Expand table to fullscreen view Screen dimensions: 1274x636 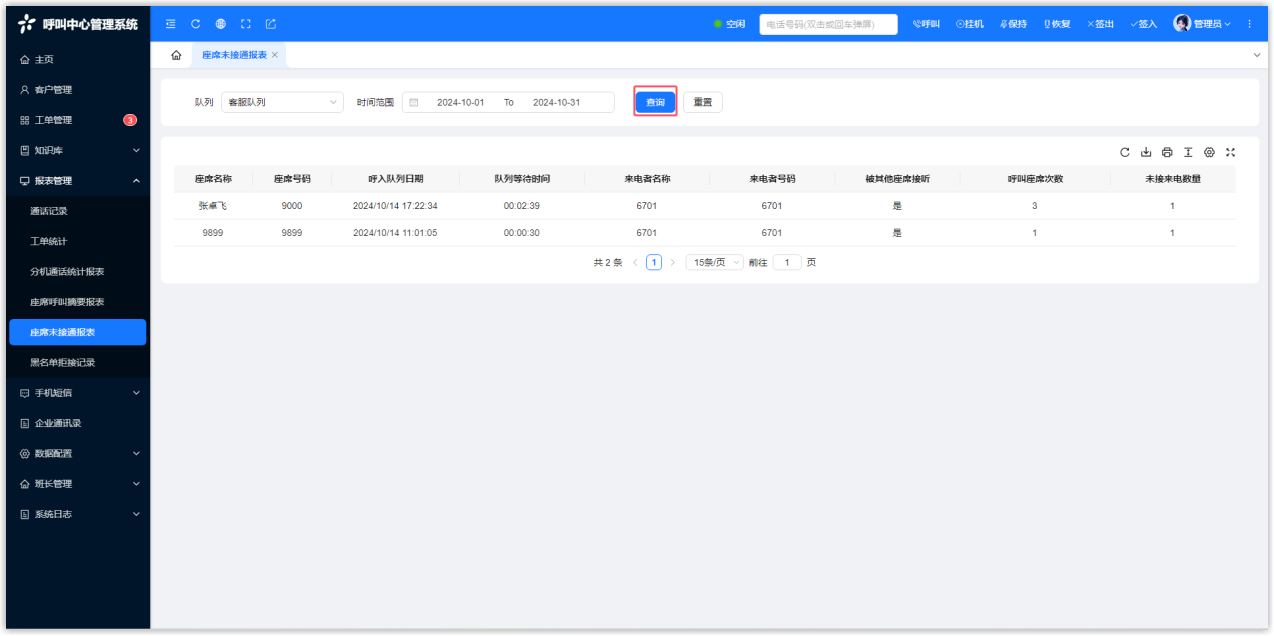click(x=1231, y=152)
